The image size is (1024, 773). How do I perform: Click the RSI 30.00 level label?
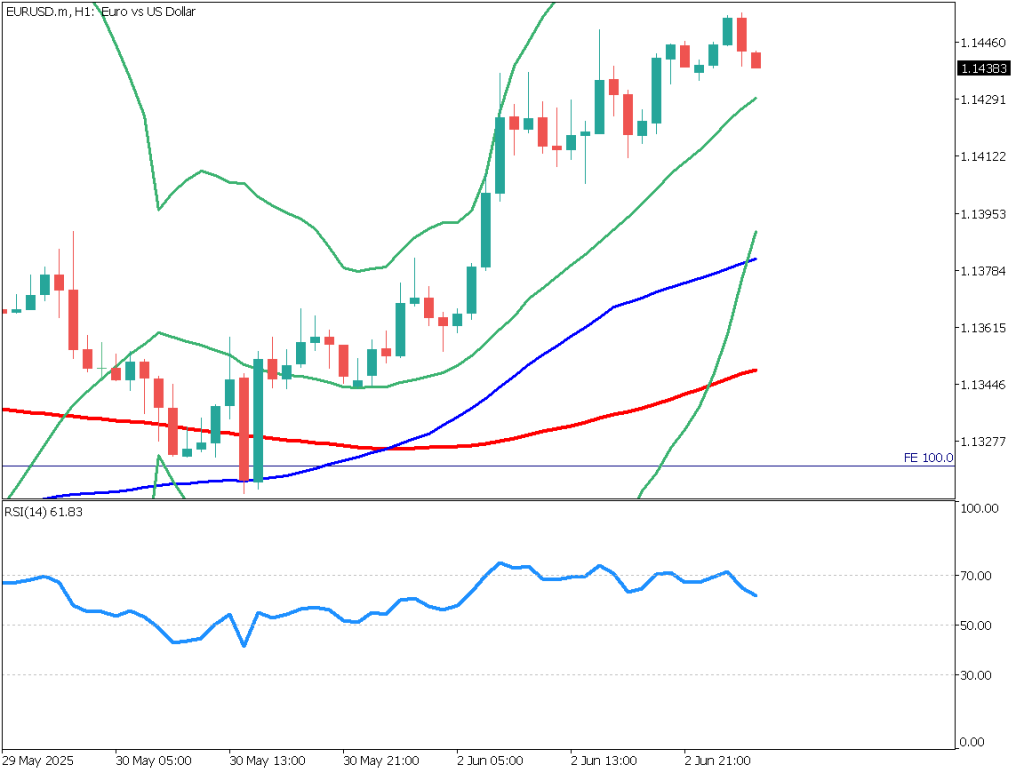[x=977, y=676]
